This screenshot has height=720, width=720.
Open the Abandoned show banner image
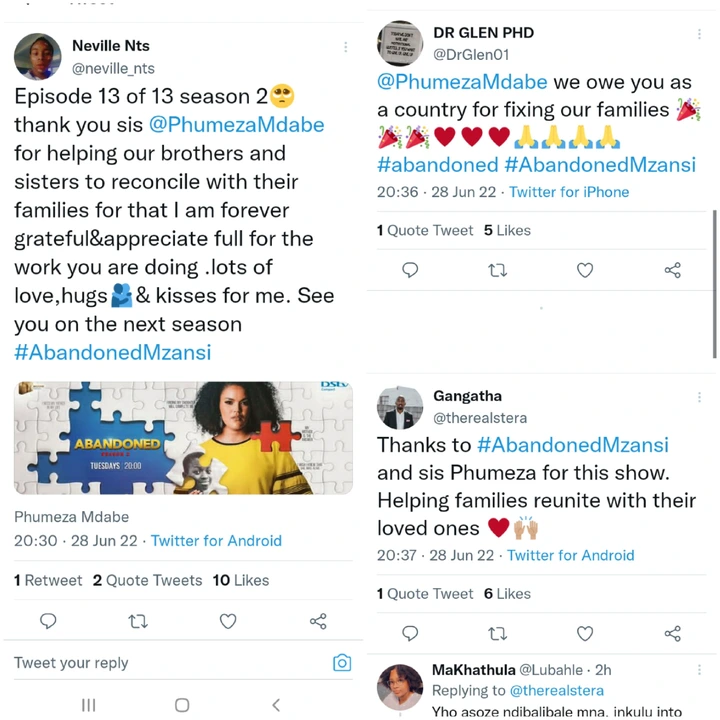tap(183, 438)
